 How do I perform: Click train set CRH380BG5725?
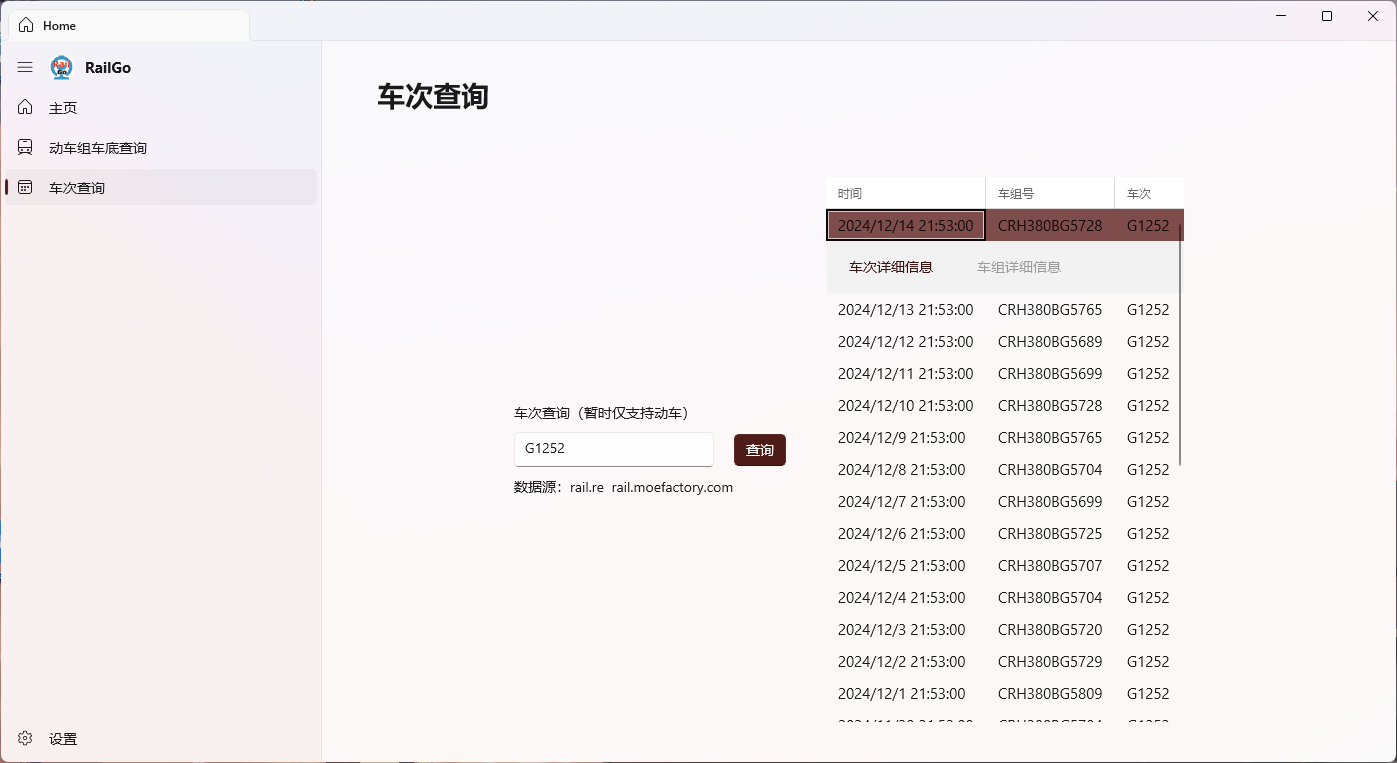tap(1050, 534)
